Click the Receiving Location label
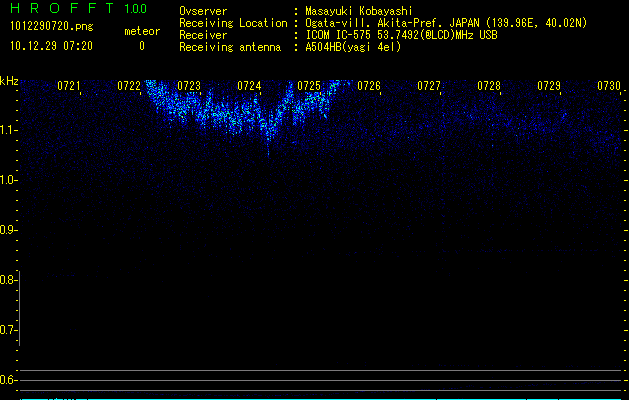629x400 pixels. (233, 23)
